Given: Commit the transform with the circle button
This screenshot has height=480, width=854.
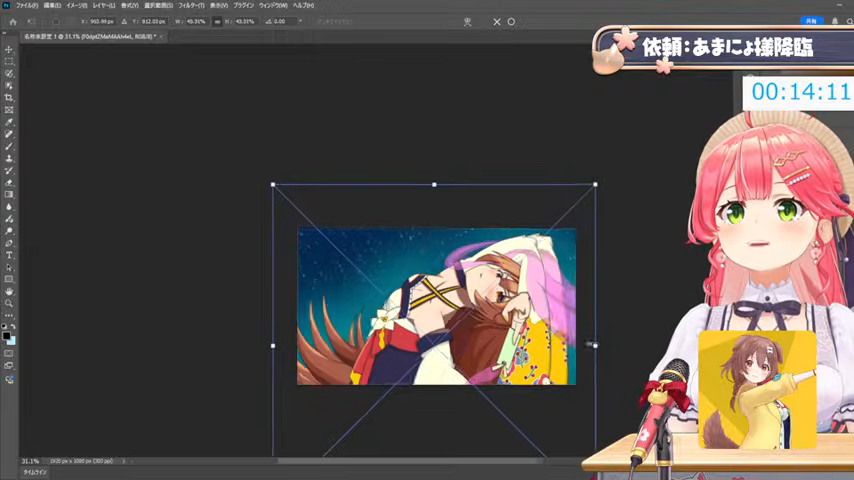Looking at the screenshot, I should 511,22.
